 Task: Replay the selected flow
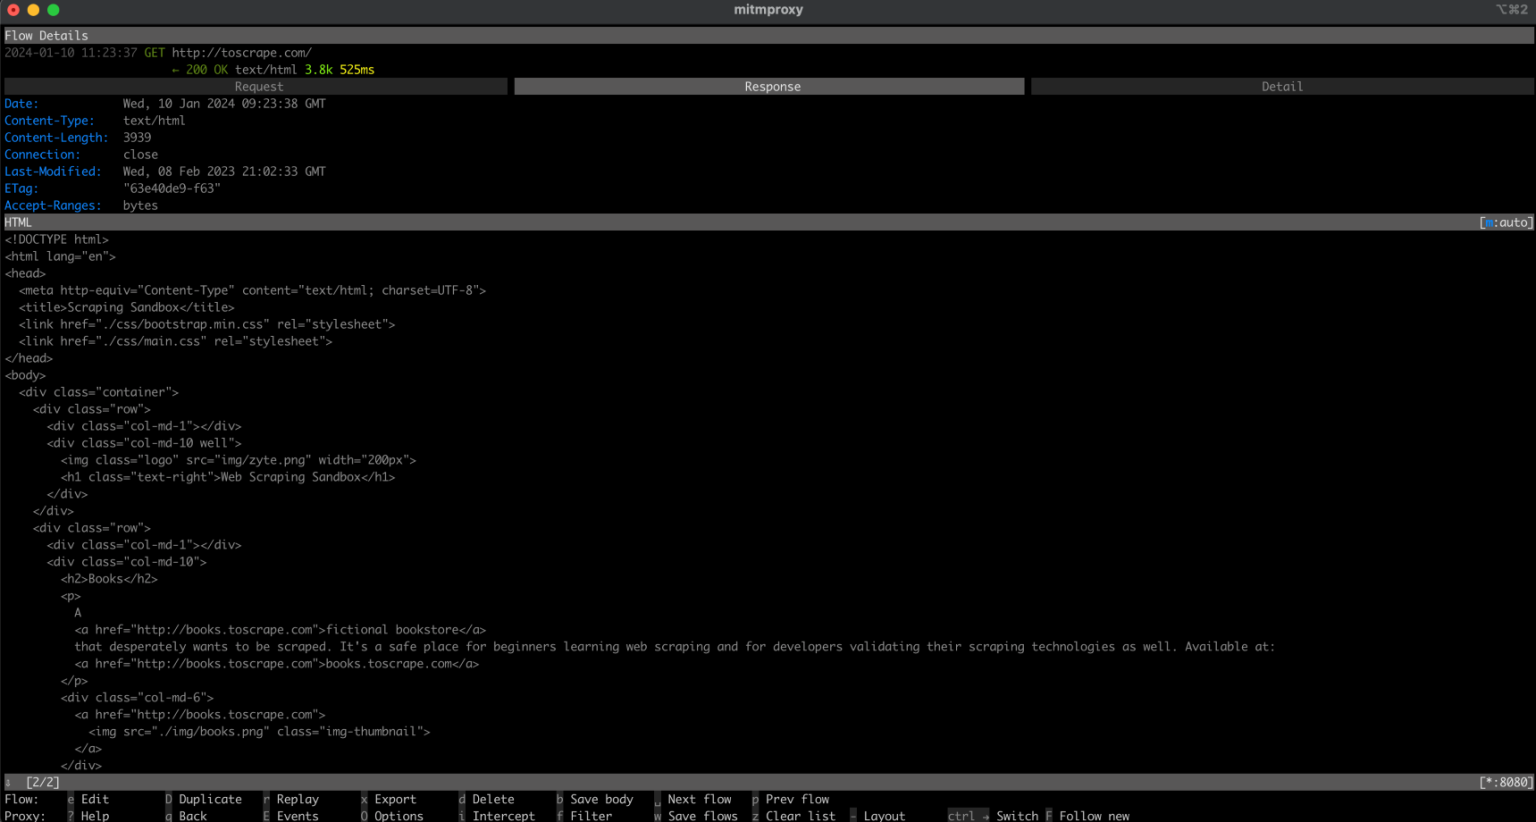[x=296, y=799]
